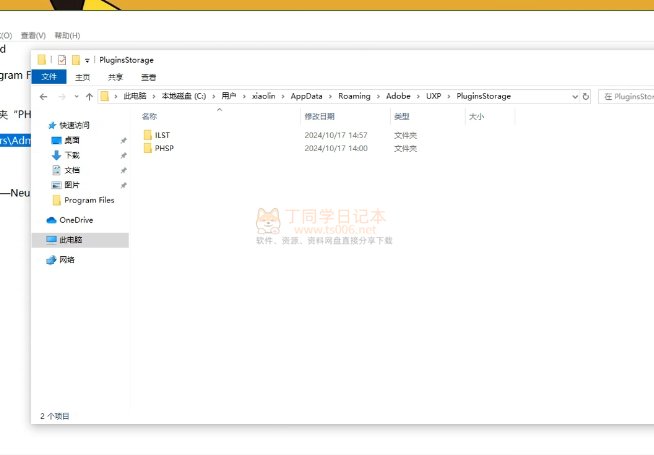Select PHSP modified date 2024/10/17 14:00

pyautogui.click(x=336, y=148)
